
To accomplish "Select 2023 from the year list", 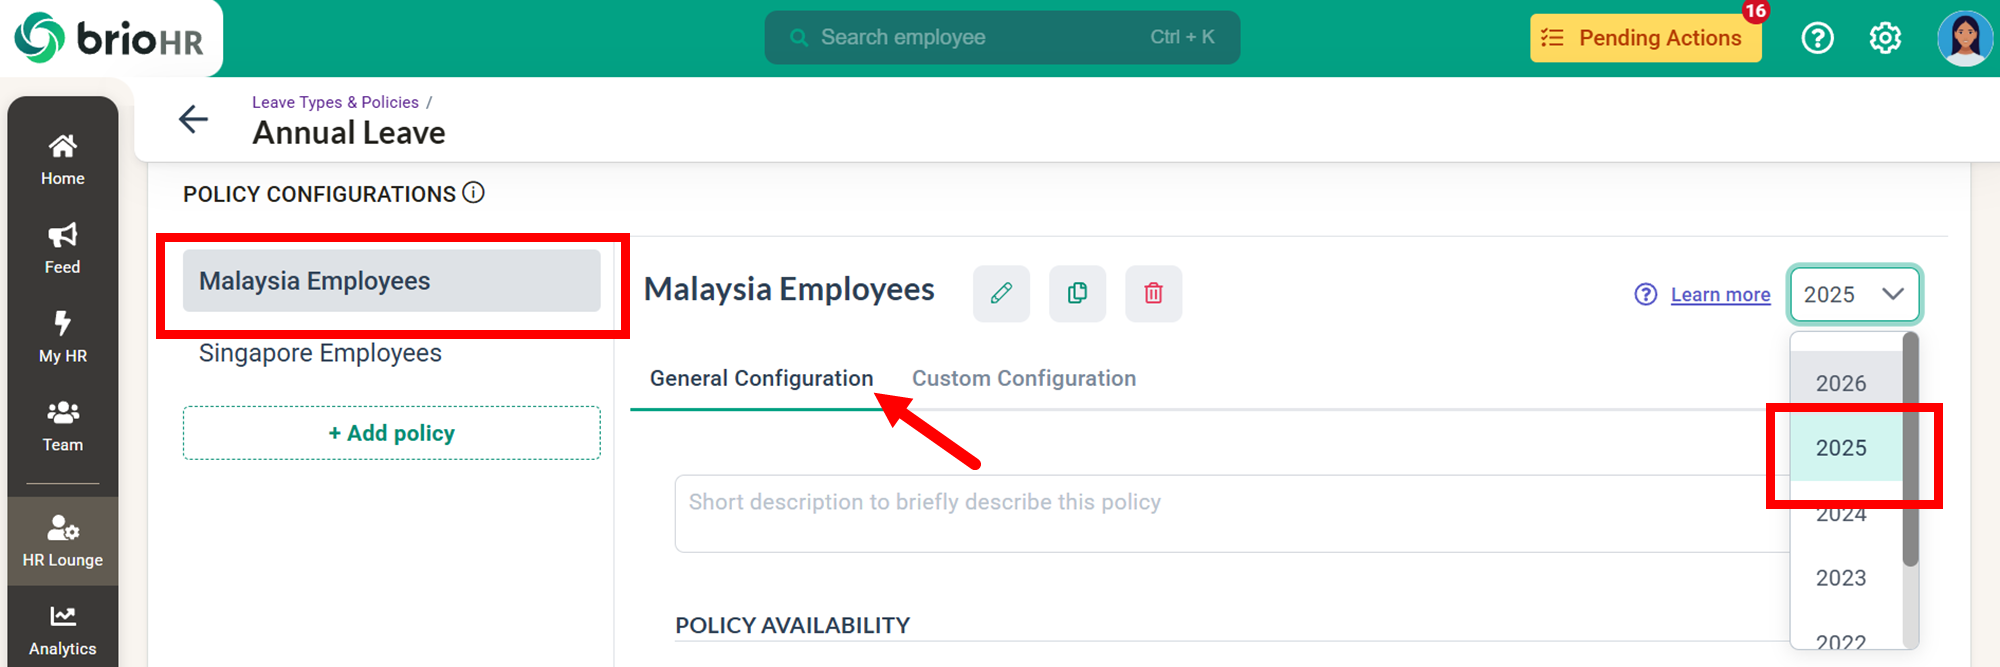I will point(1840,578).
